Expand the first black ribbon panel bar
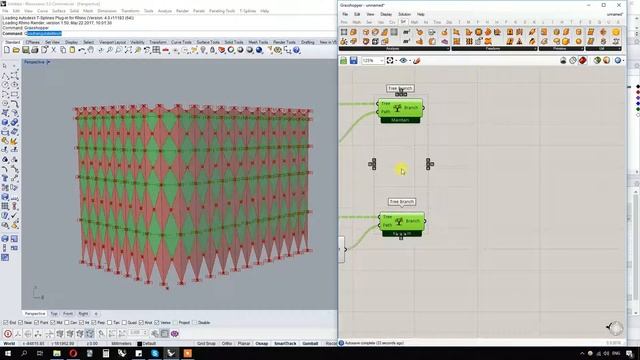 coord(394,49)
